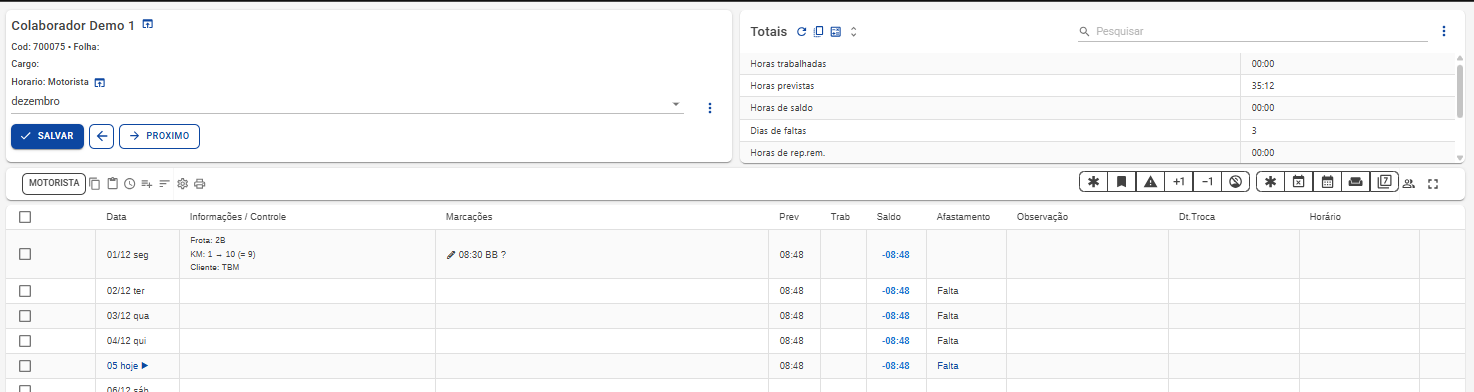
Task: Click the paste clipboard icon in the toolbar
Action: [x=113, y=184]
